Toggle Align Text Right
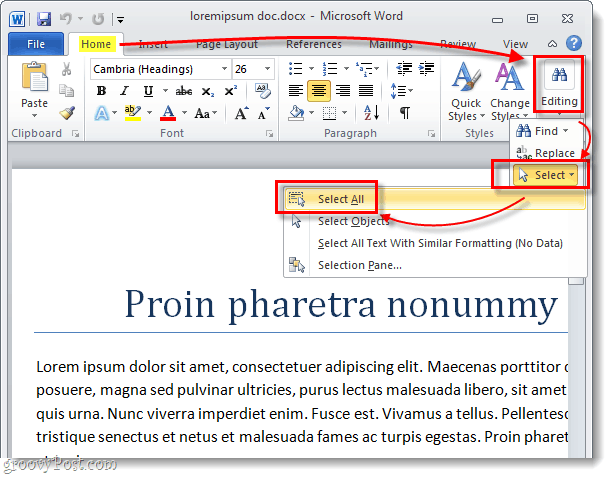 [x=342, y=91]
